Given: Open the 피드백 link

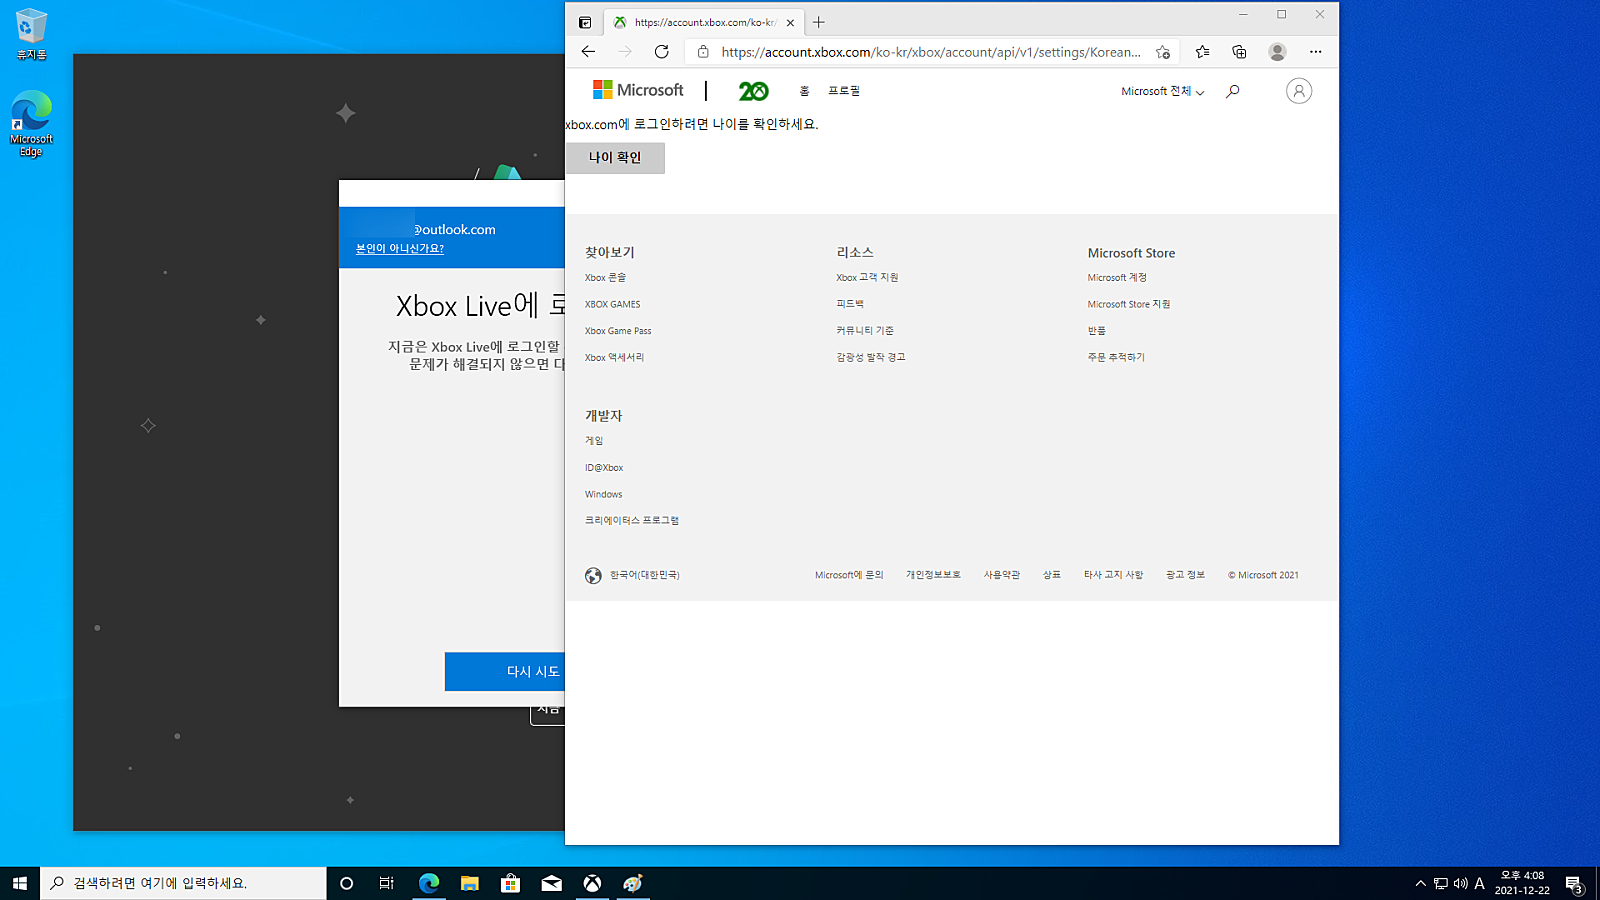Looking at the screenshot, I should 850,304.
